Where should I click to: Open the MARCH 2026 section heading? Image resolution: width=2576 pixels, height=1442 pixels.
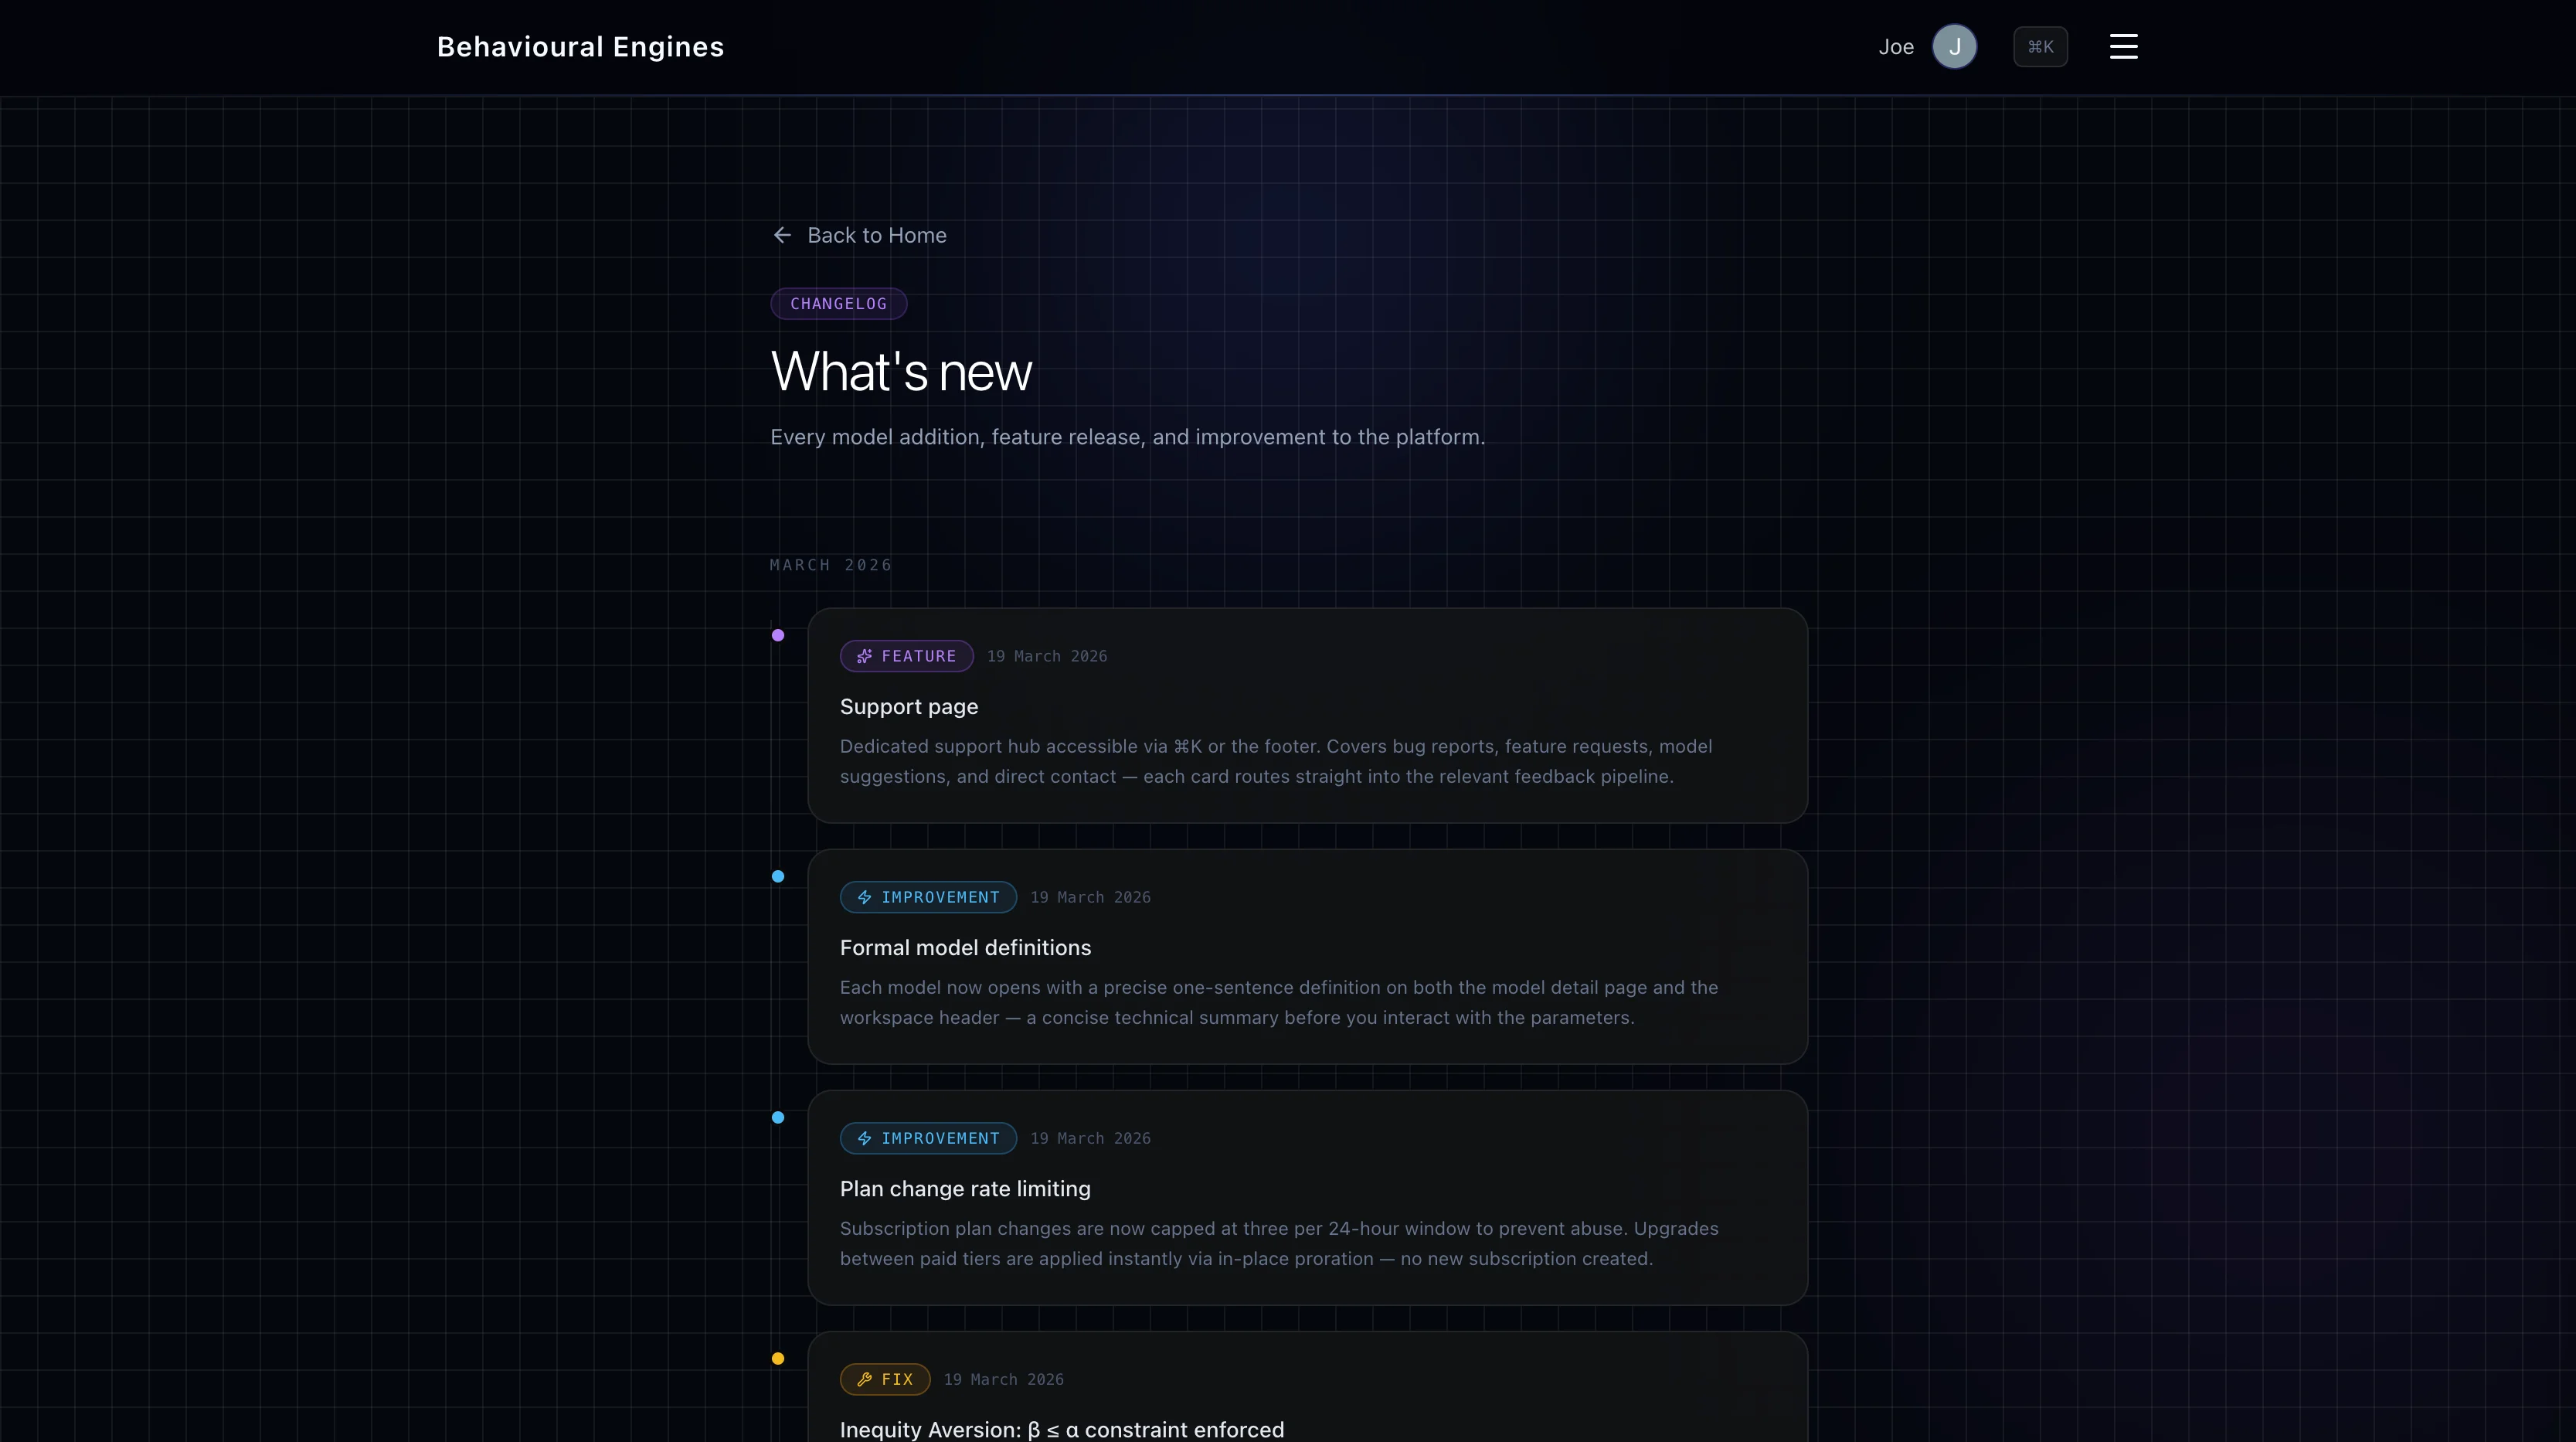coord(830,564)
